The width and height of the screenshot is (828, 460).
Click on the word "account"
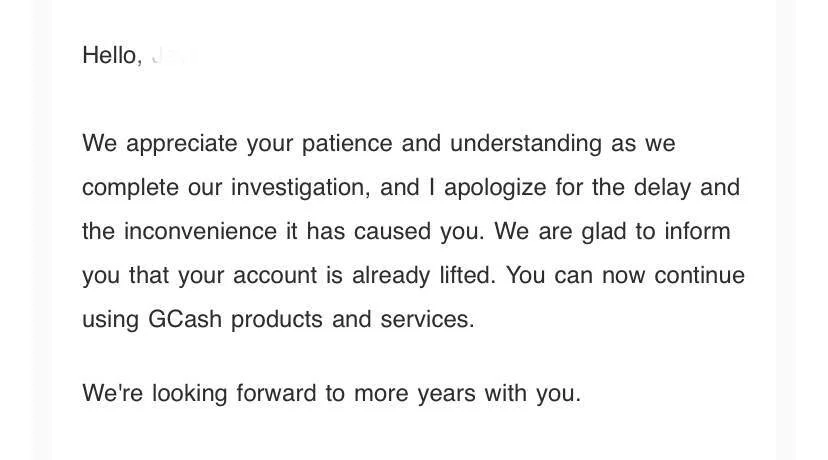pos(275,276)
